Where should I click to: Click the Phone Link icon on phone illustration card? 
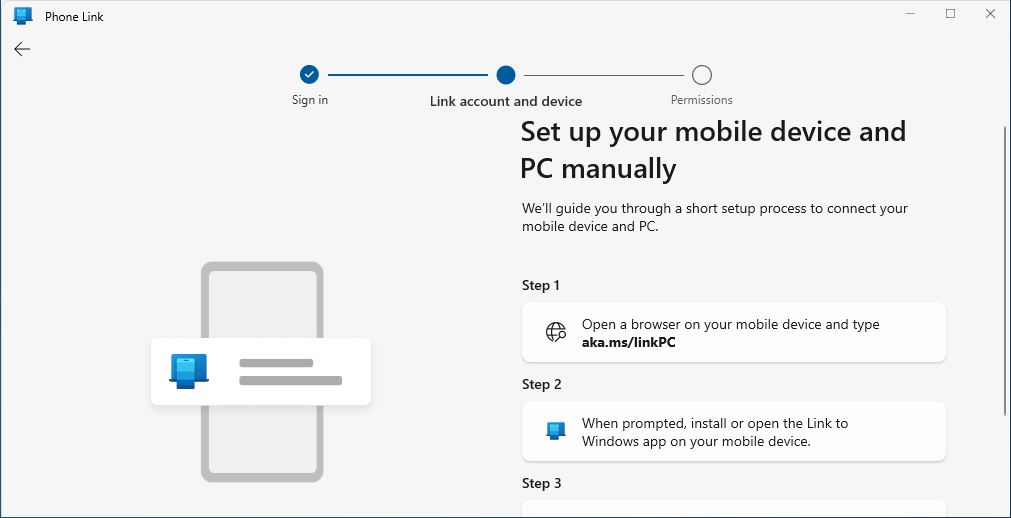pos(189,372)
